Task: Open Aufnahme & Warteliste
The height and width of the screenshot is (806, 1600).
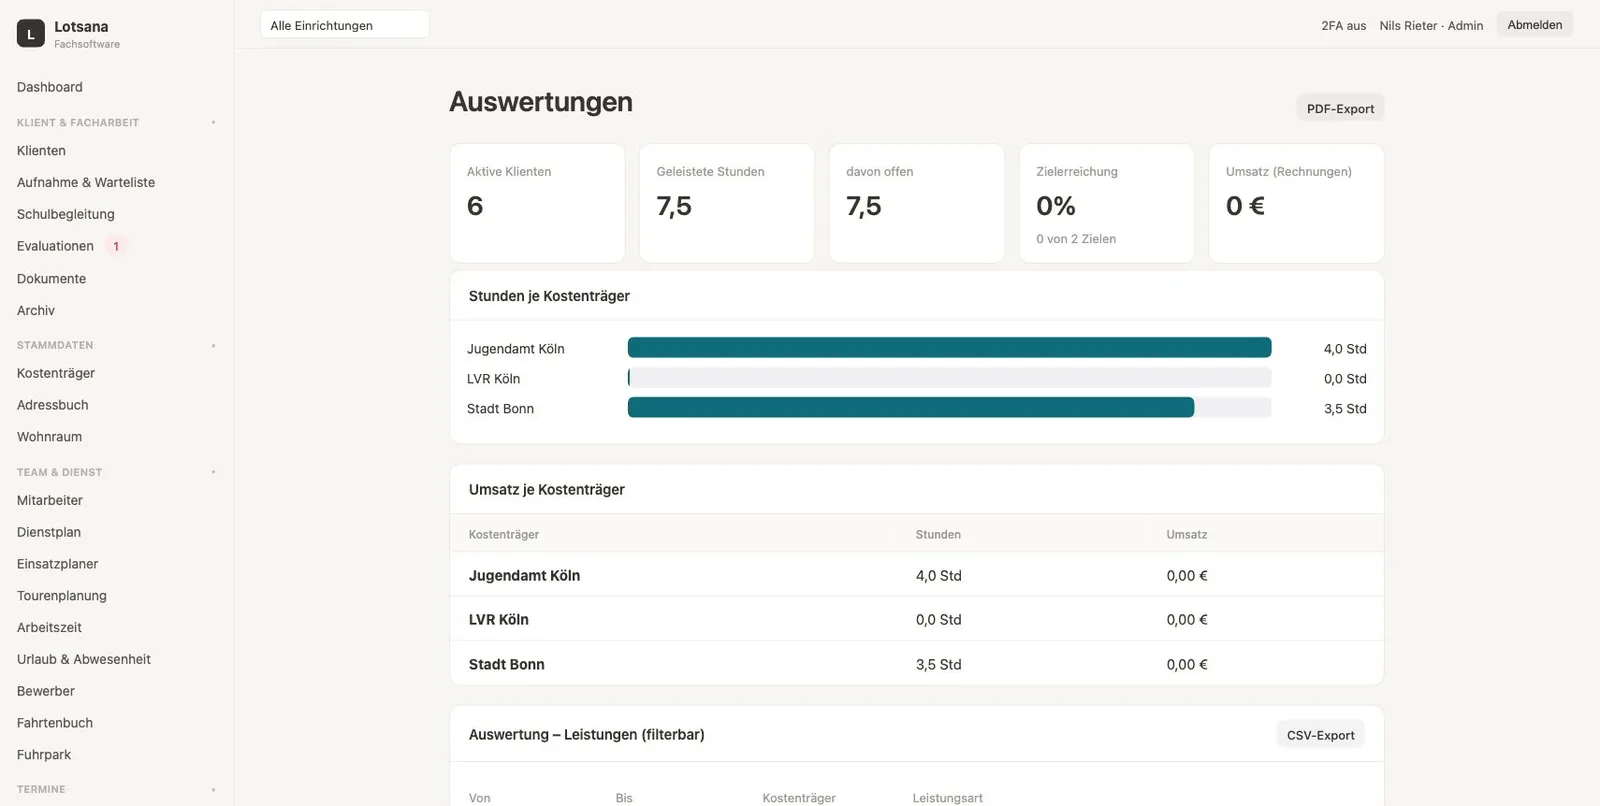Action: pyautogui.click(x=86, y=183)
